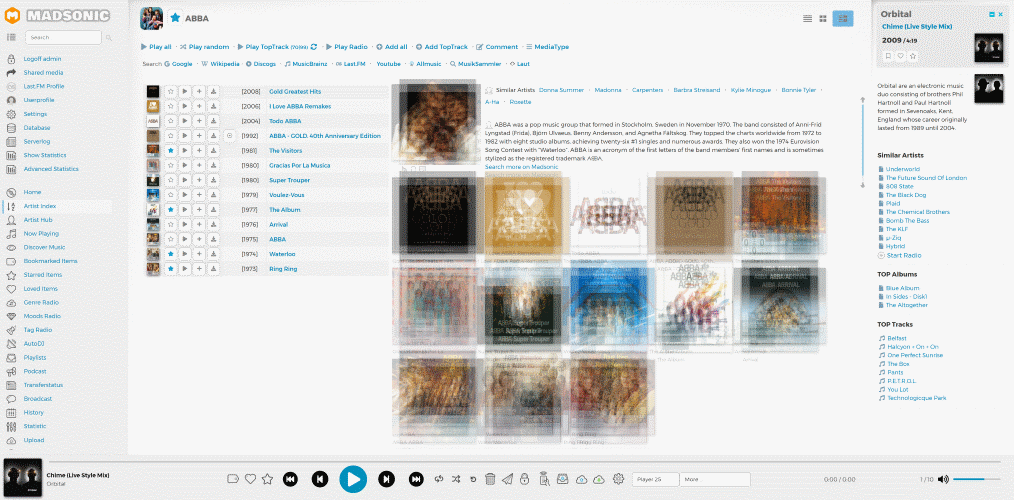Toggle shuffle in the bottom player bar
The width and height of the screenshot is (1014, 500).
(x=456, y=479)
